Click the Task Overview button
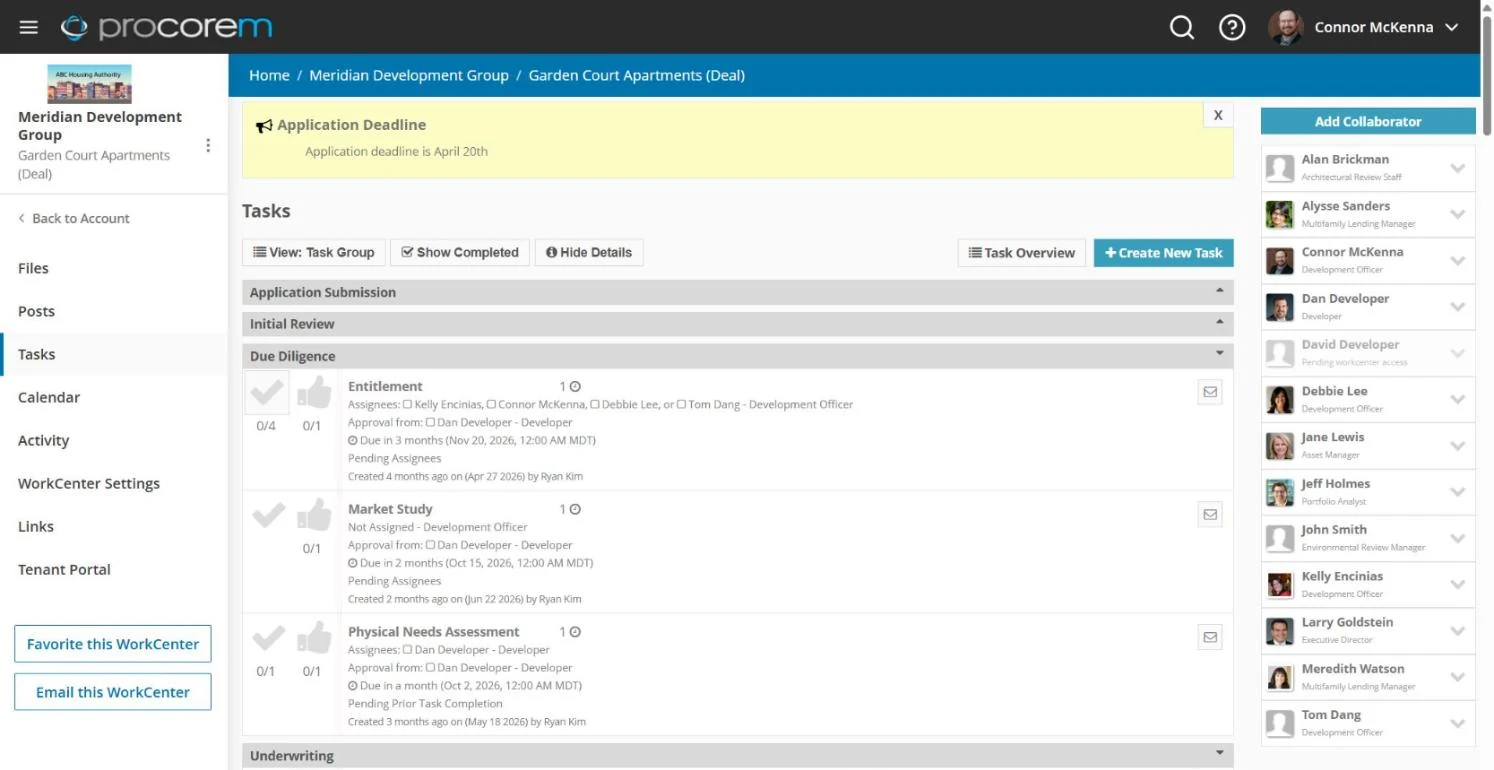Viewport: 1494px width, 770px height. [1022, 253]
